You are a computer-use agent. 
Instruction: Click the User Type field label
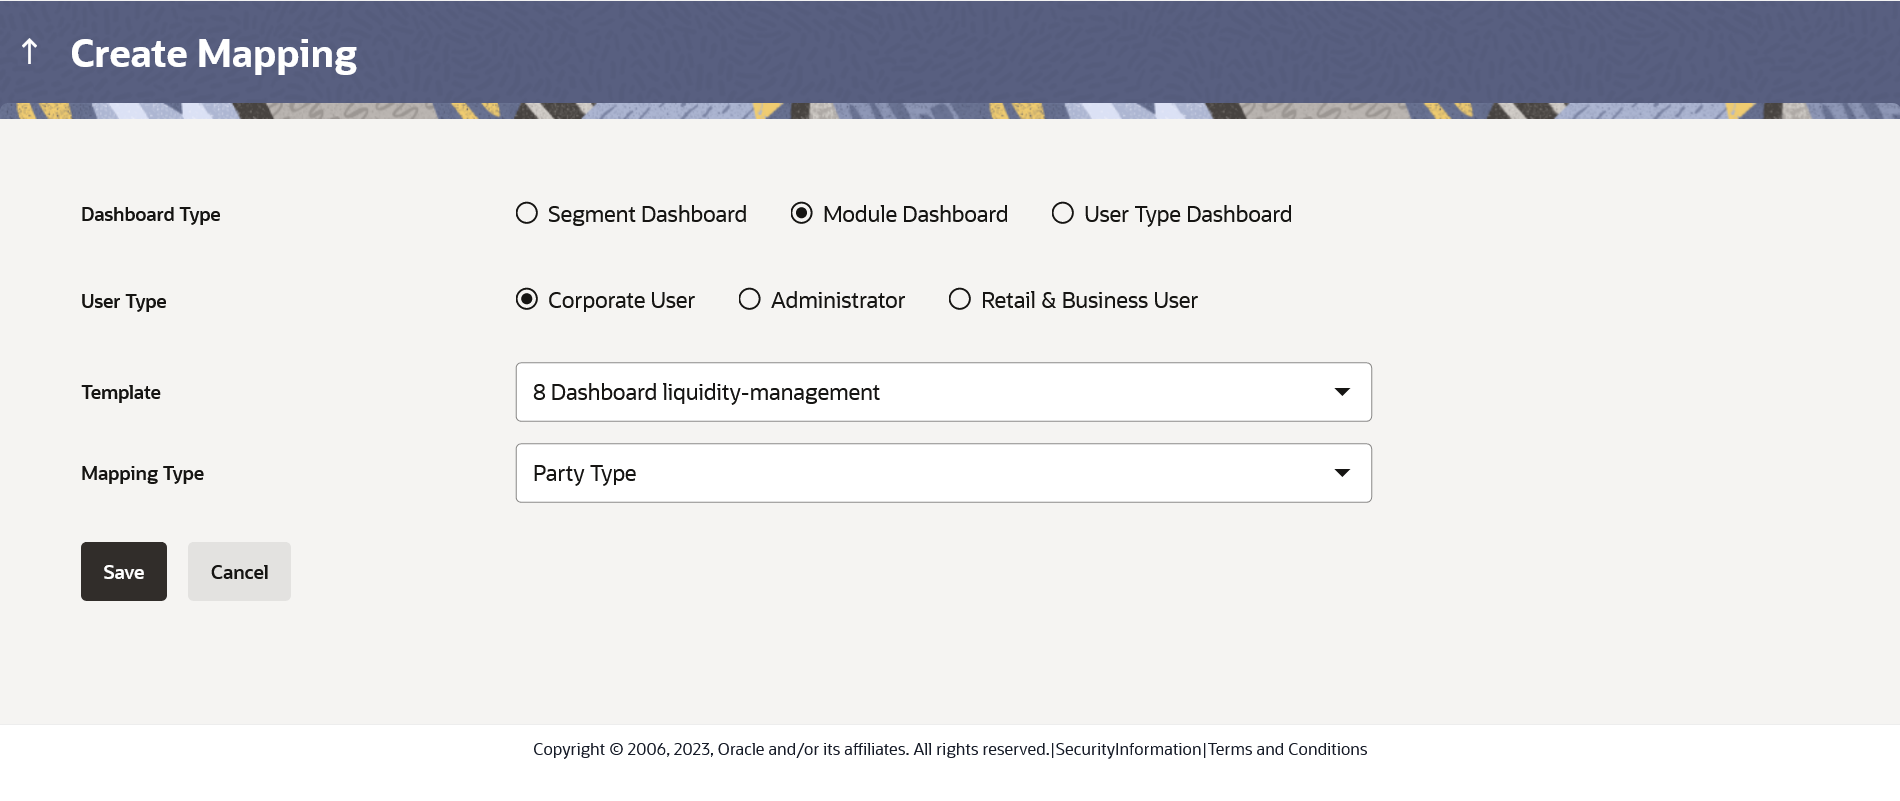click(124, 301)
